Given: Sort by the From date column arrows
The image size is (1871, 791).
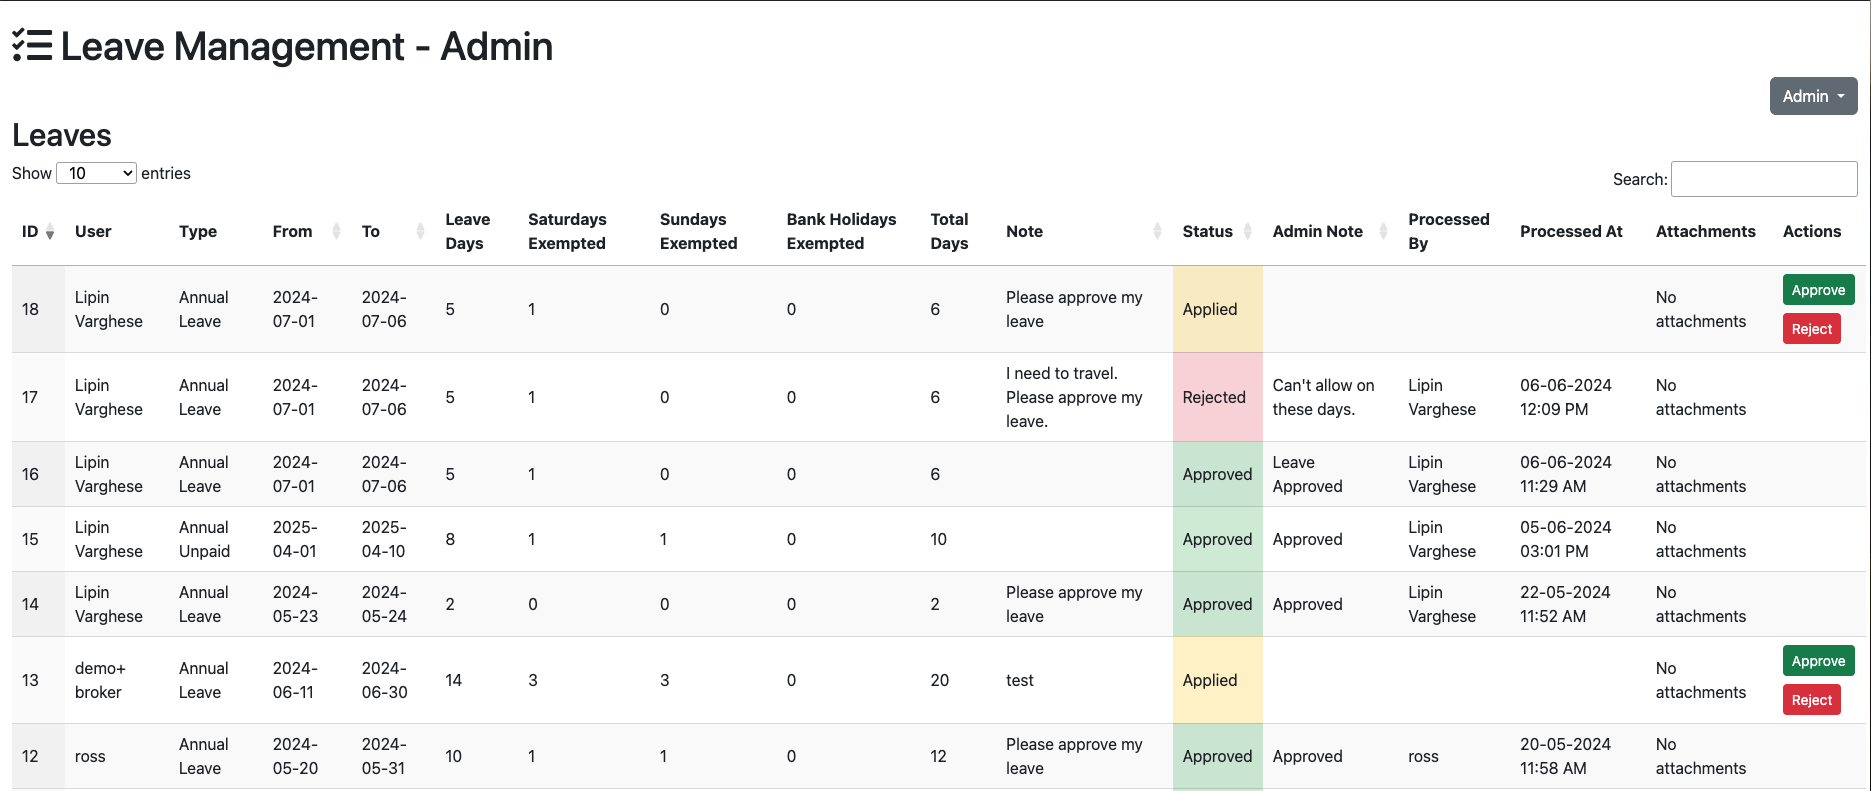Looking at the screenshot, I should click(x=336, y=232).
